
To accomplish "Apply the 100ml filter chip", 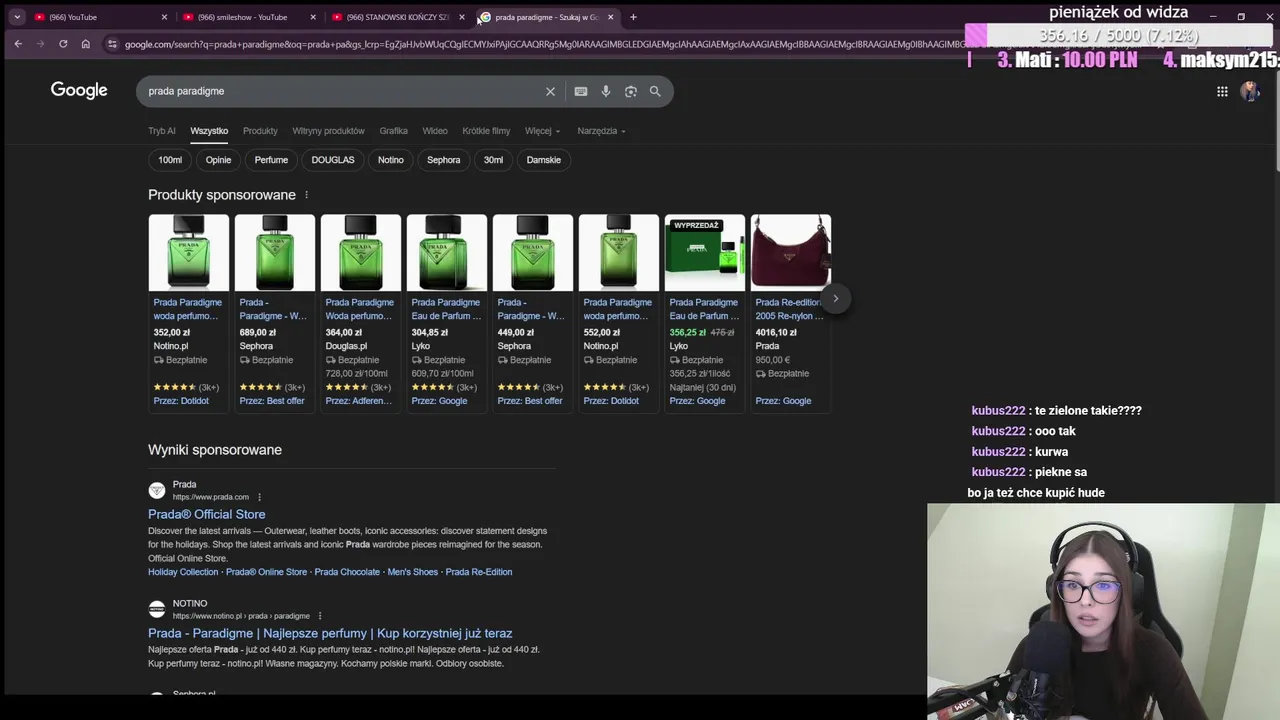I will (x=170, y=160).
